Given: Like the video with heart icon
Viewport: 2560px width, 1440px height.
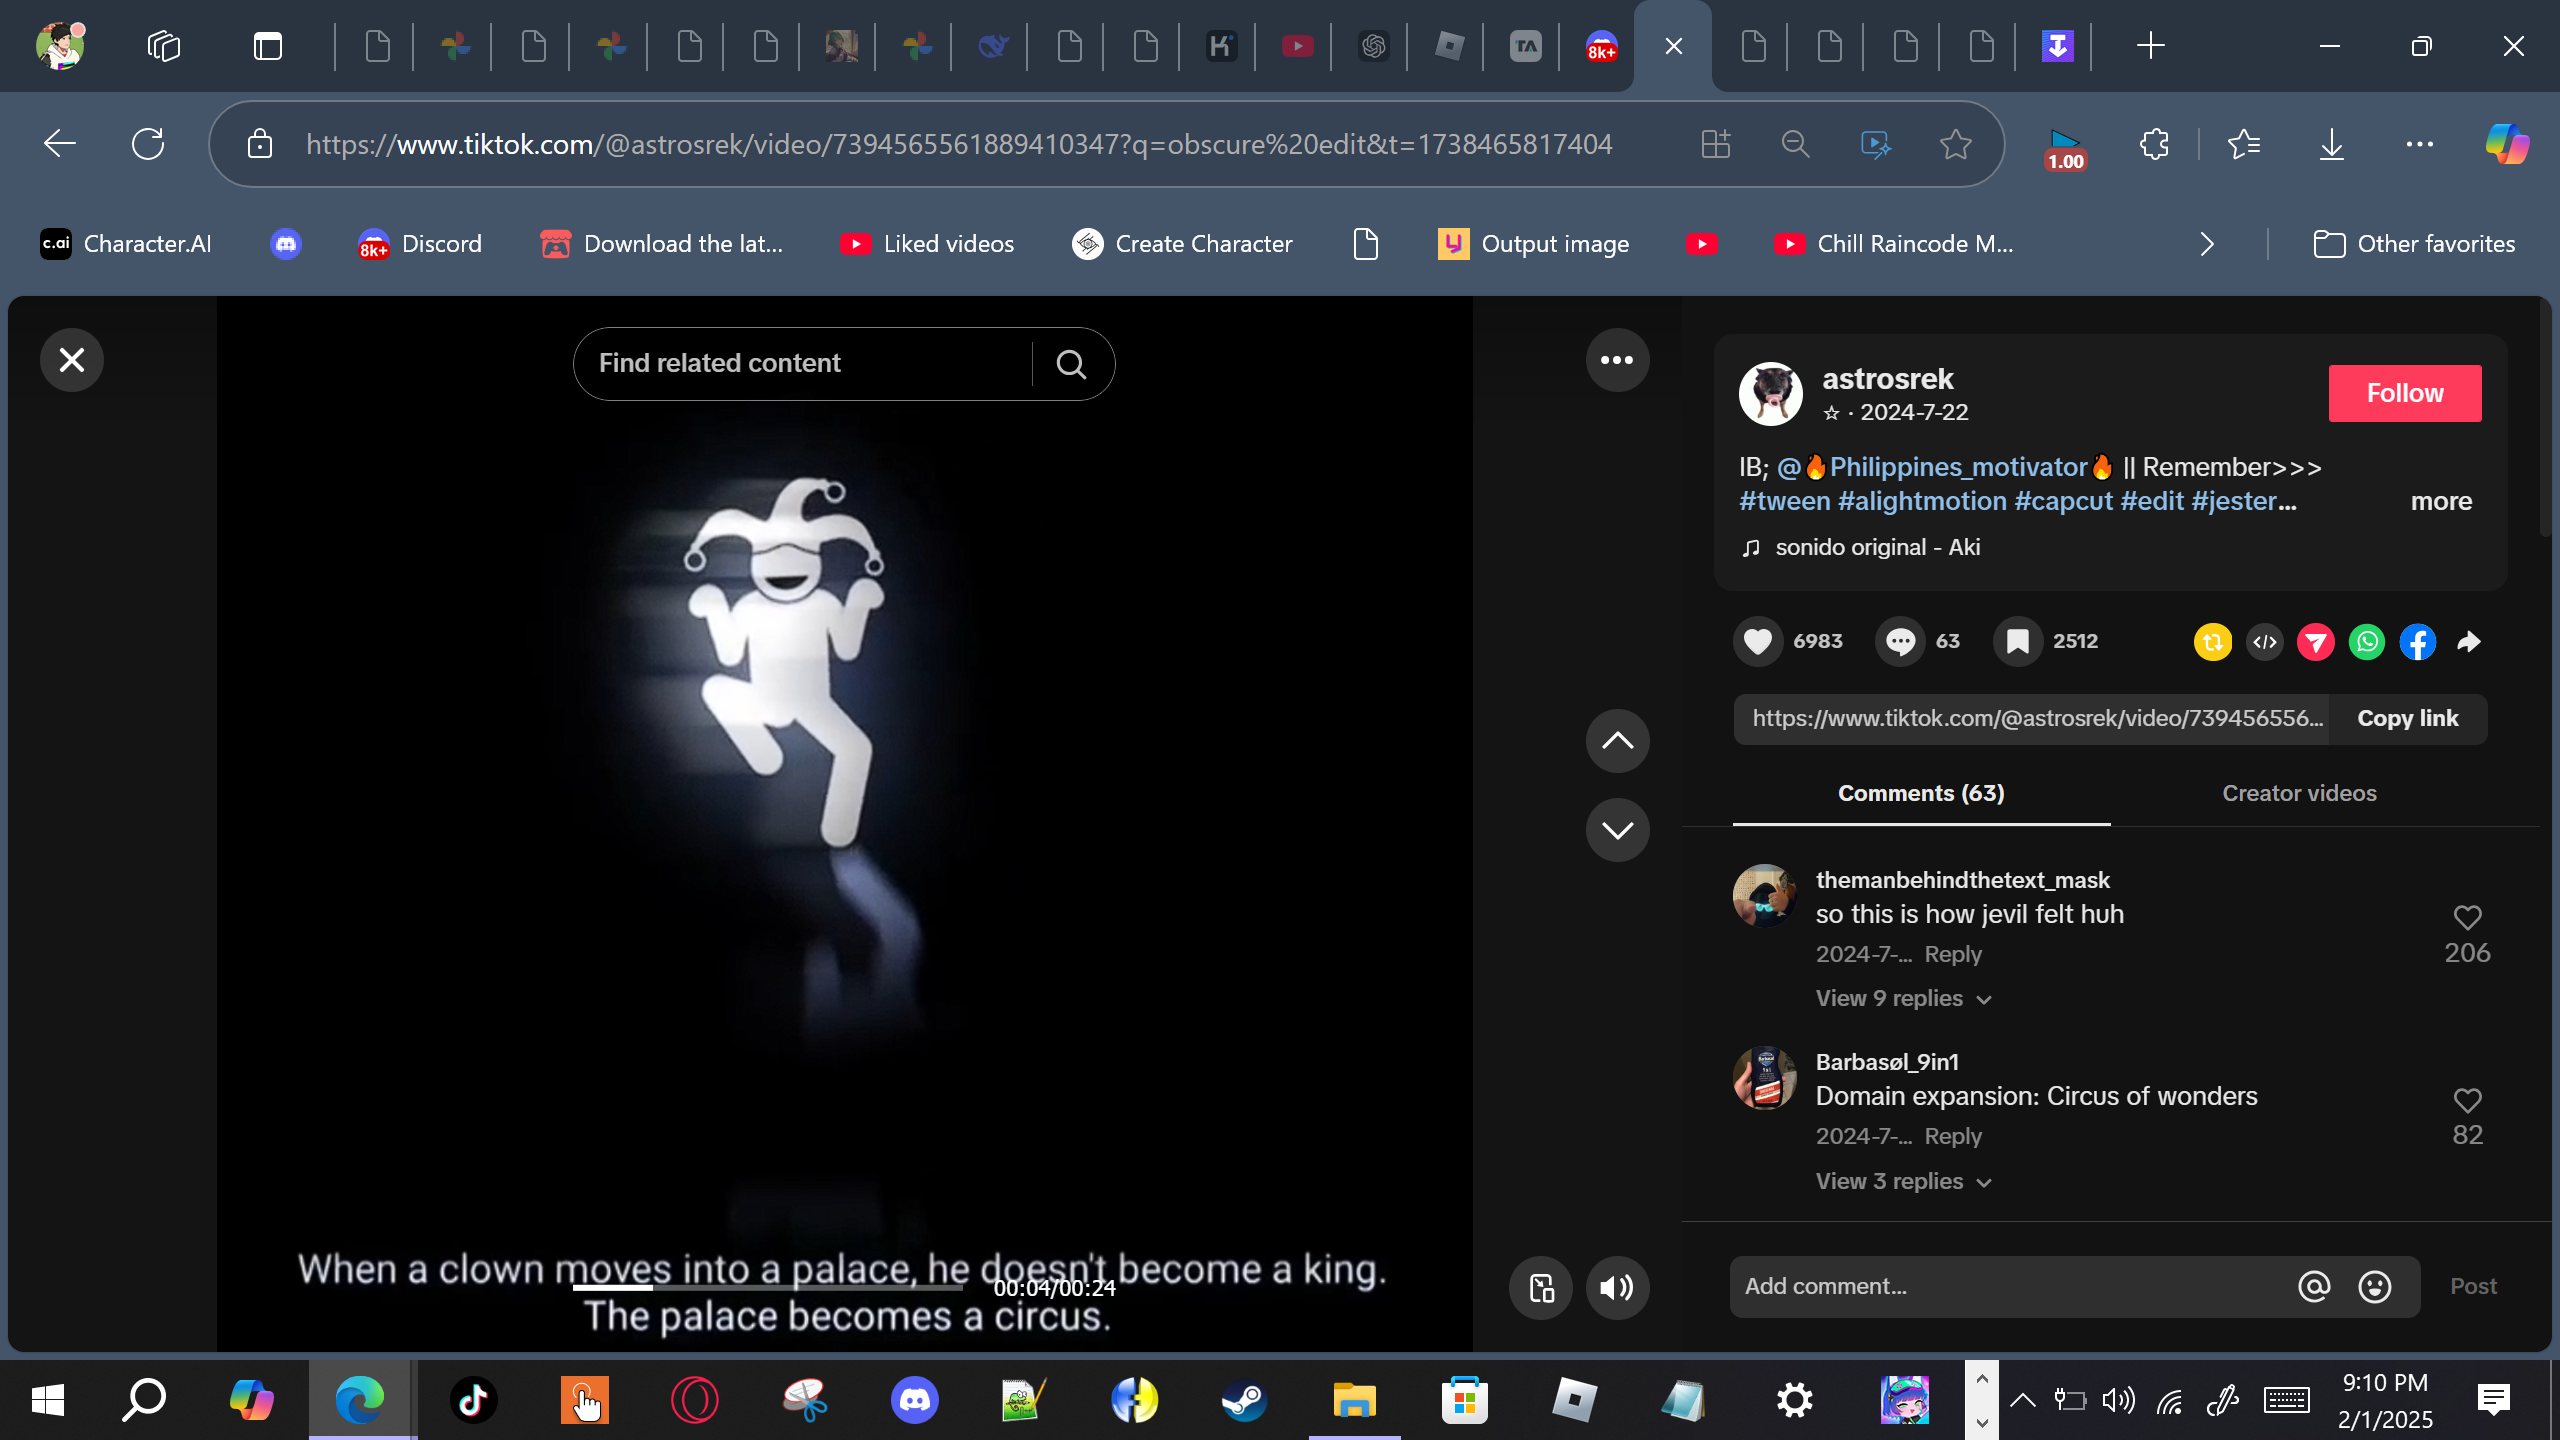Looking at the screenshot, I should click(1758, 641).
